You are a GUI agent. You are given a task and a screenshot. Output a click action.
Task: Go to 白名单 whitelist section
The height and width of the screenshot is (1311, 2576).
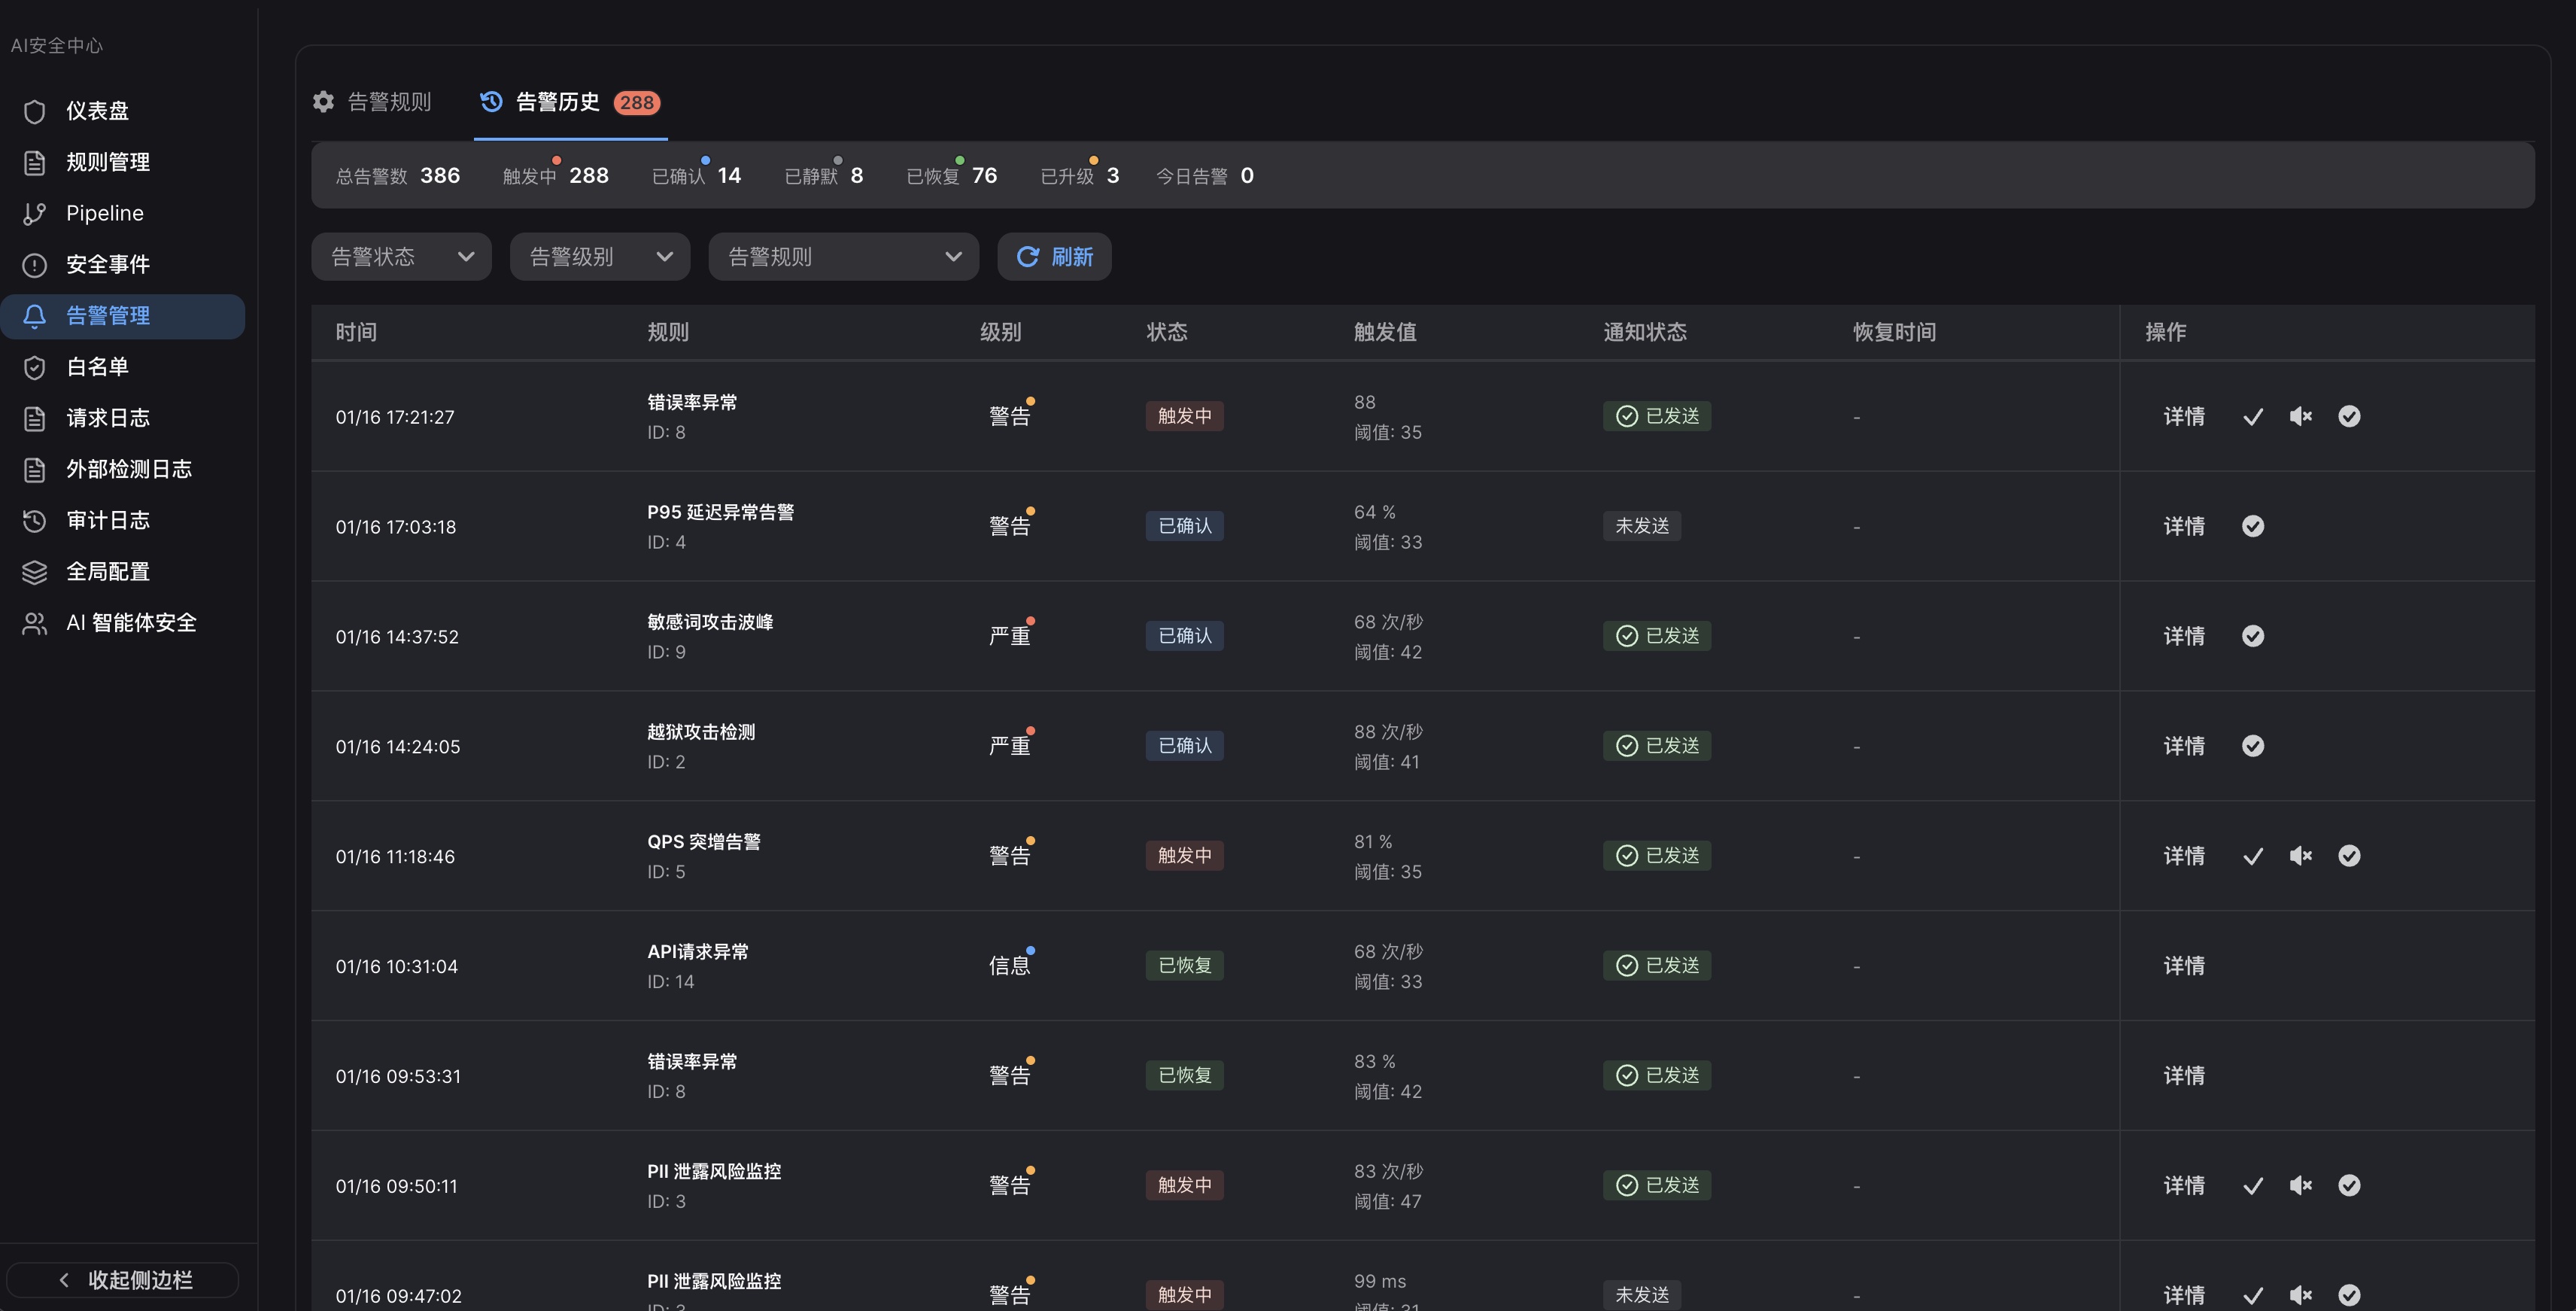tap(97, 367)
